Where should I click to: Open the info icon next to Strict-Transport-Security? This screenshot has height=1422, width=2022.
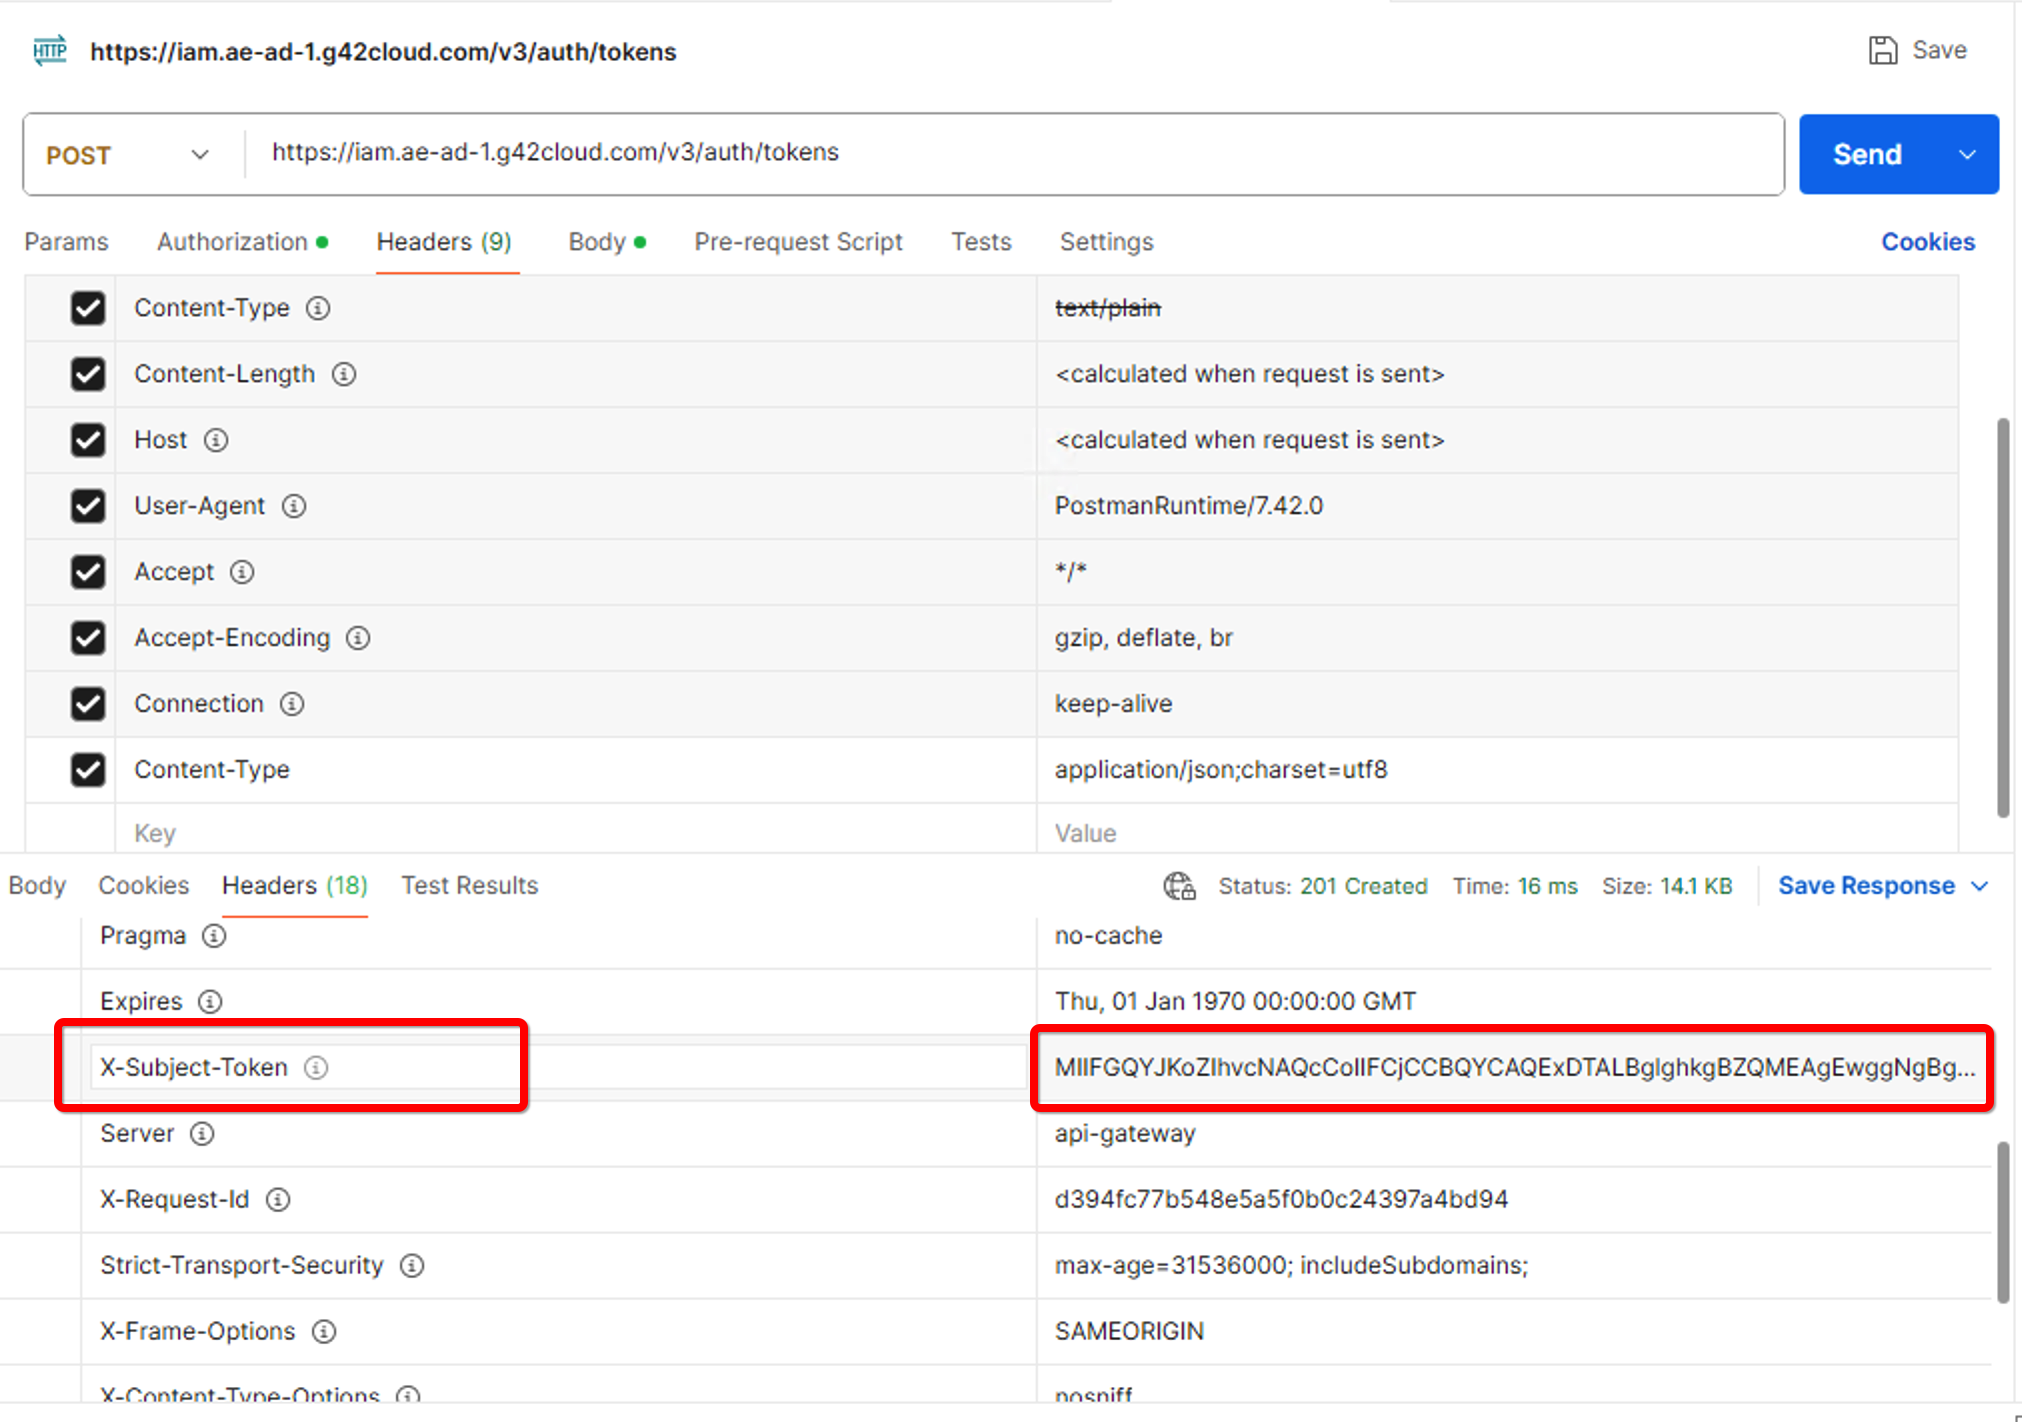tap(412, 1266)
